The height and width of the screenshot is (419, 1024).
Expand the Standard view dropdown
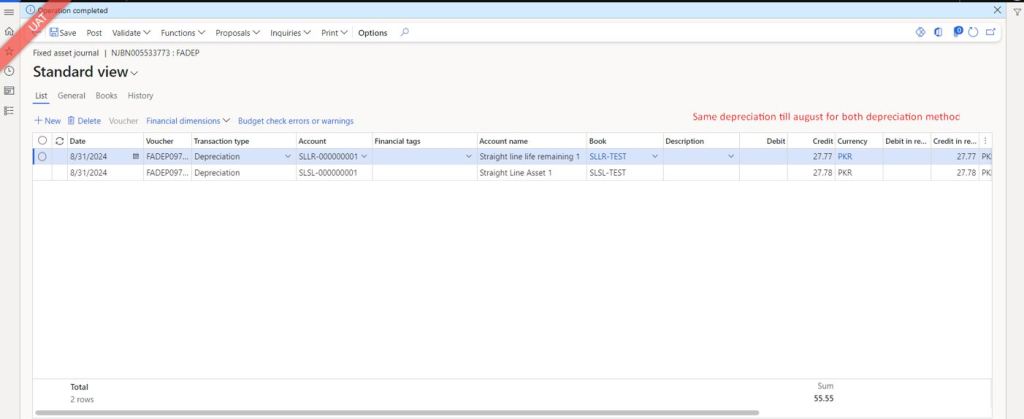[x=134, y=73]
